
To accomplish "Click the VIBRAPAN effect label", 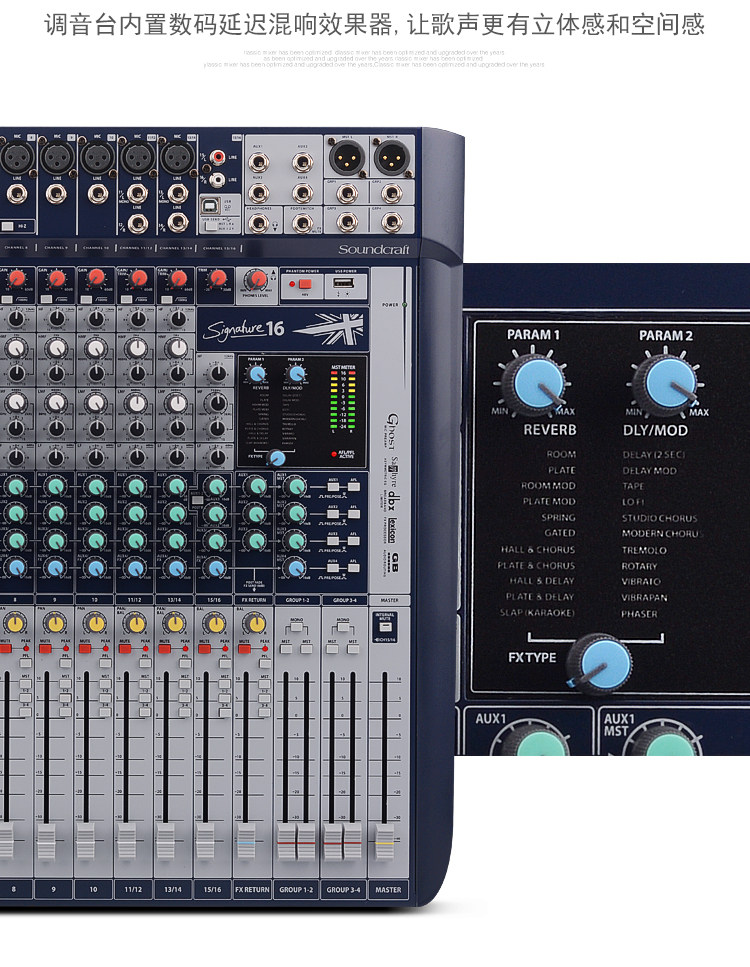I will 644,598.
